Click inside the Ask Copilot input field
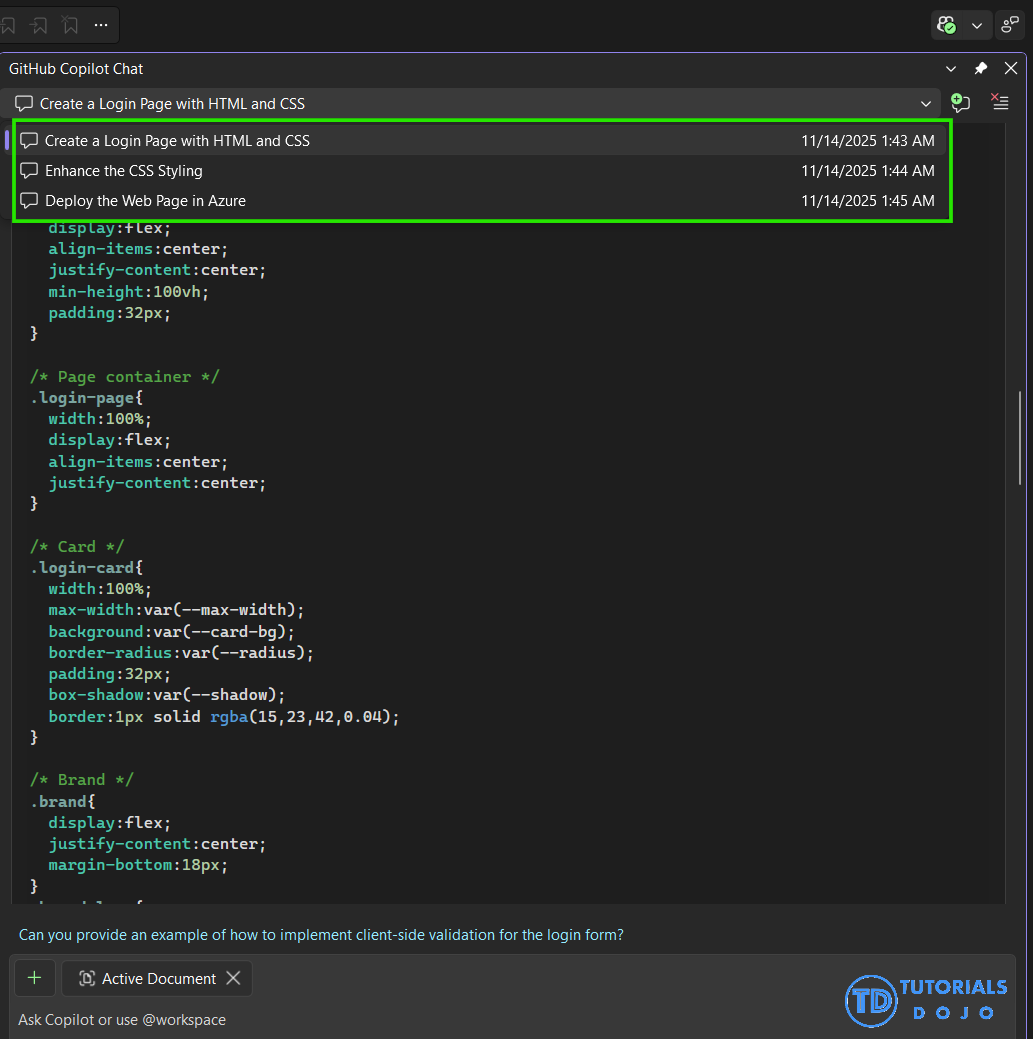This screenshot has height=1039, width=1033. (x=400, y=1019)
